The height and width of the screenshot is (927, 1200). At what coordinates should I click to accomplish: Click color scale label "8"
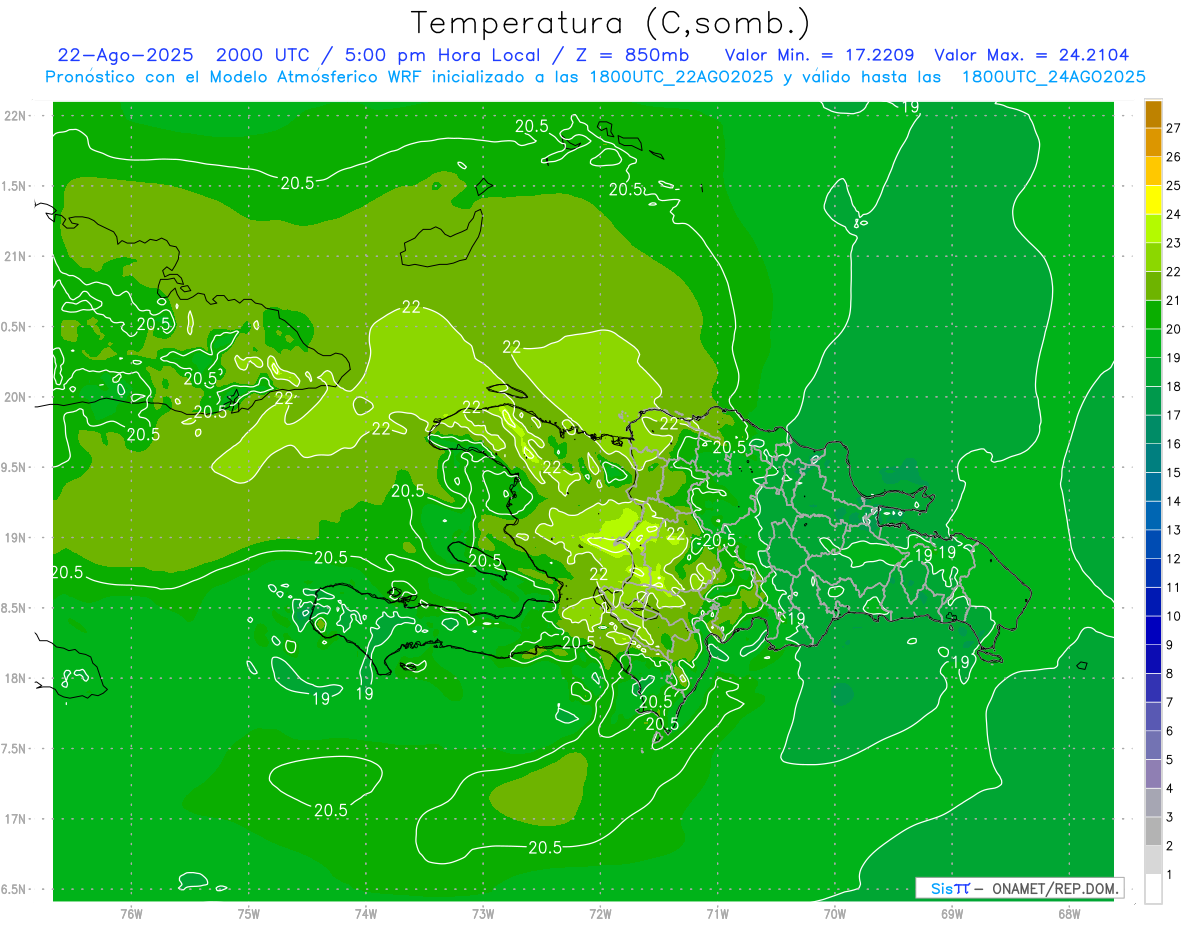[x=1170, y=673]
